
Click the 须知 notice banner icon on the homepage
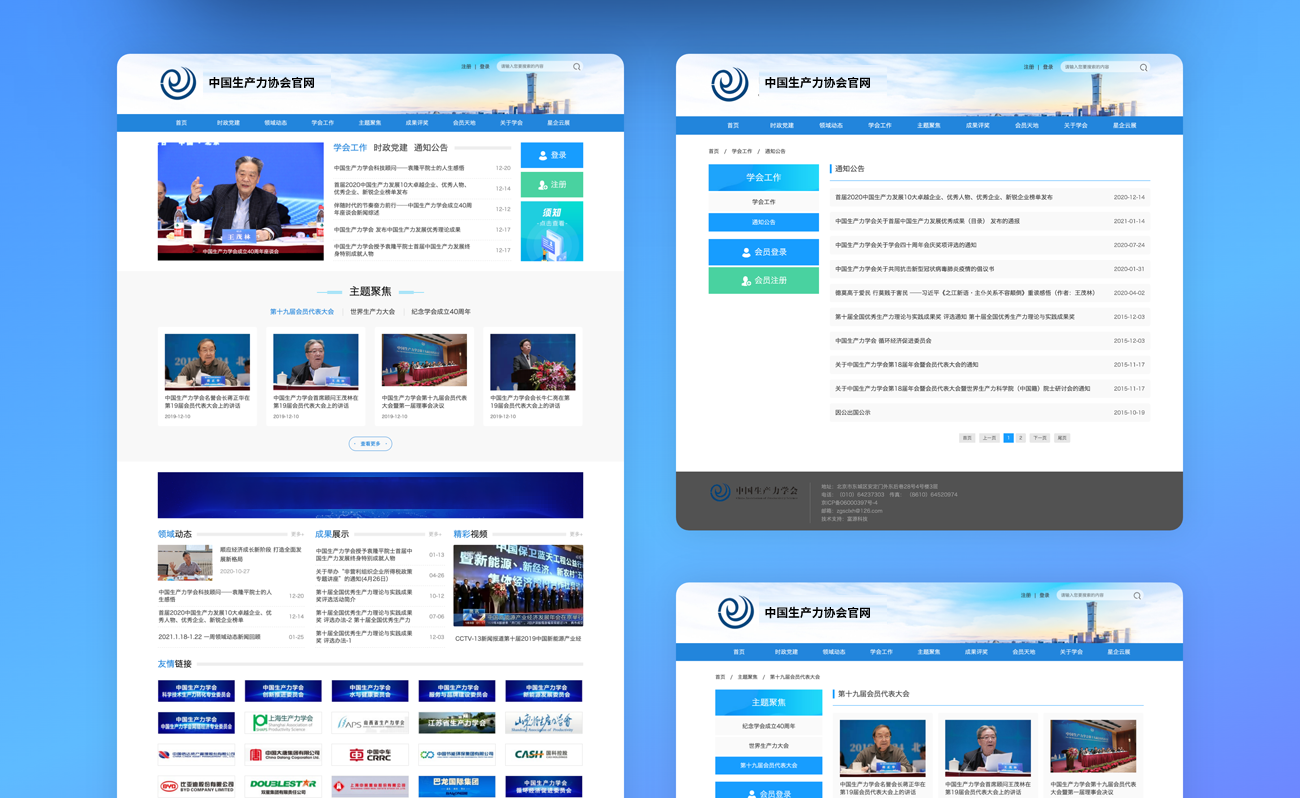pos(551,231)
